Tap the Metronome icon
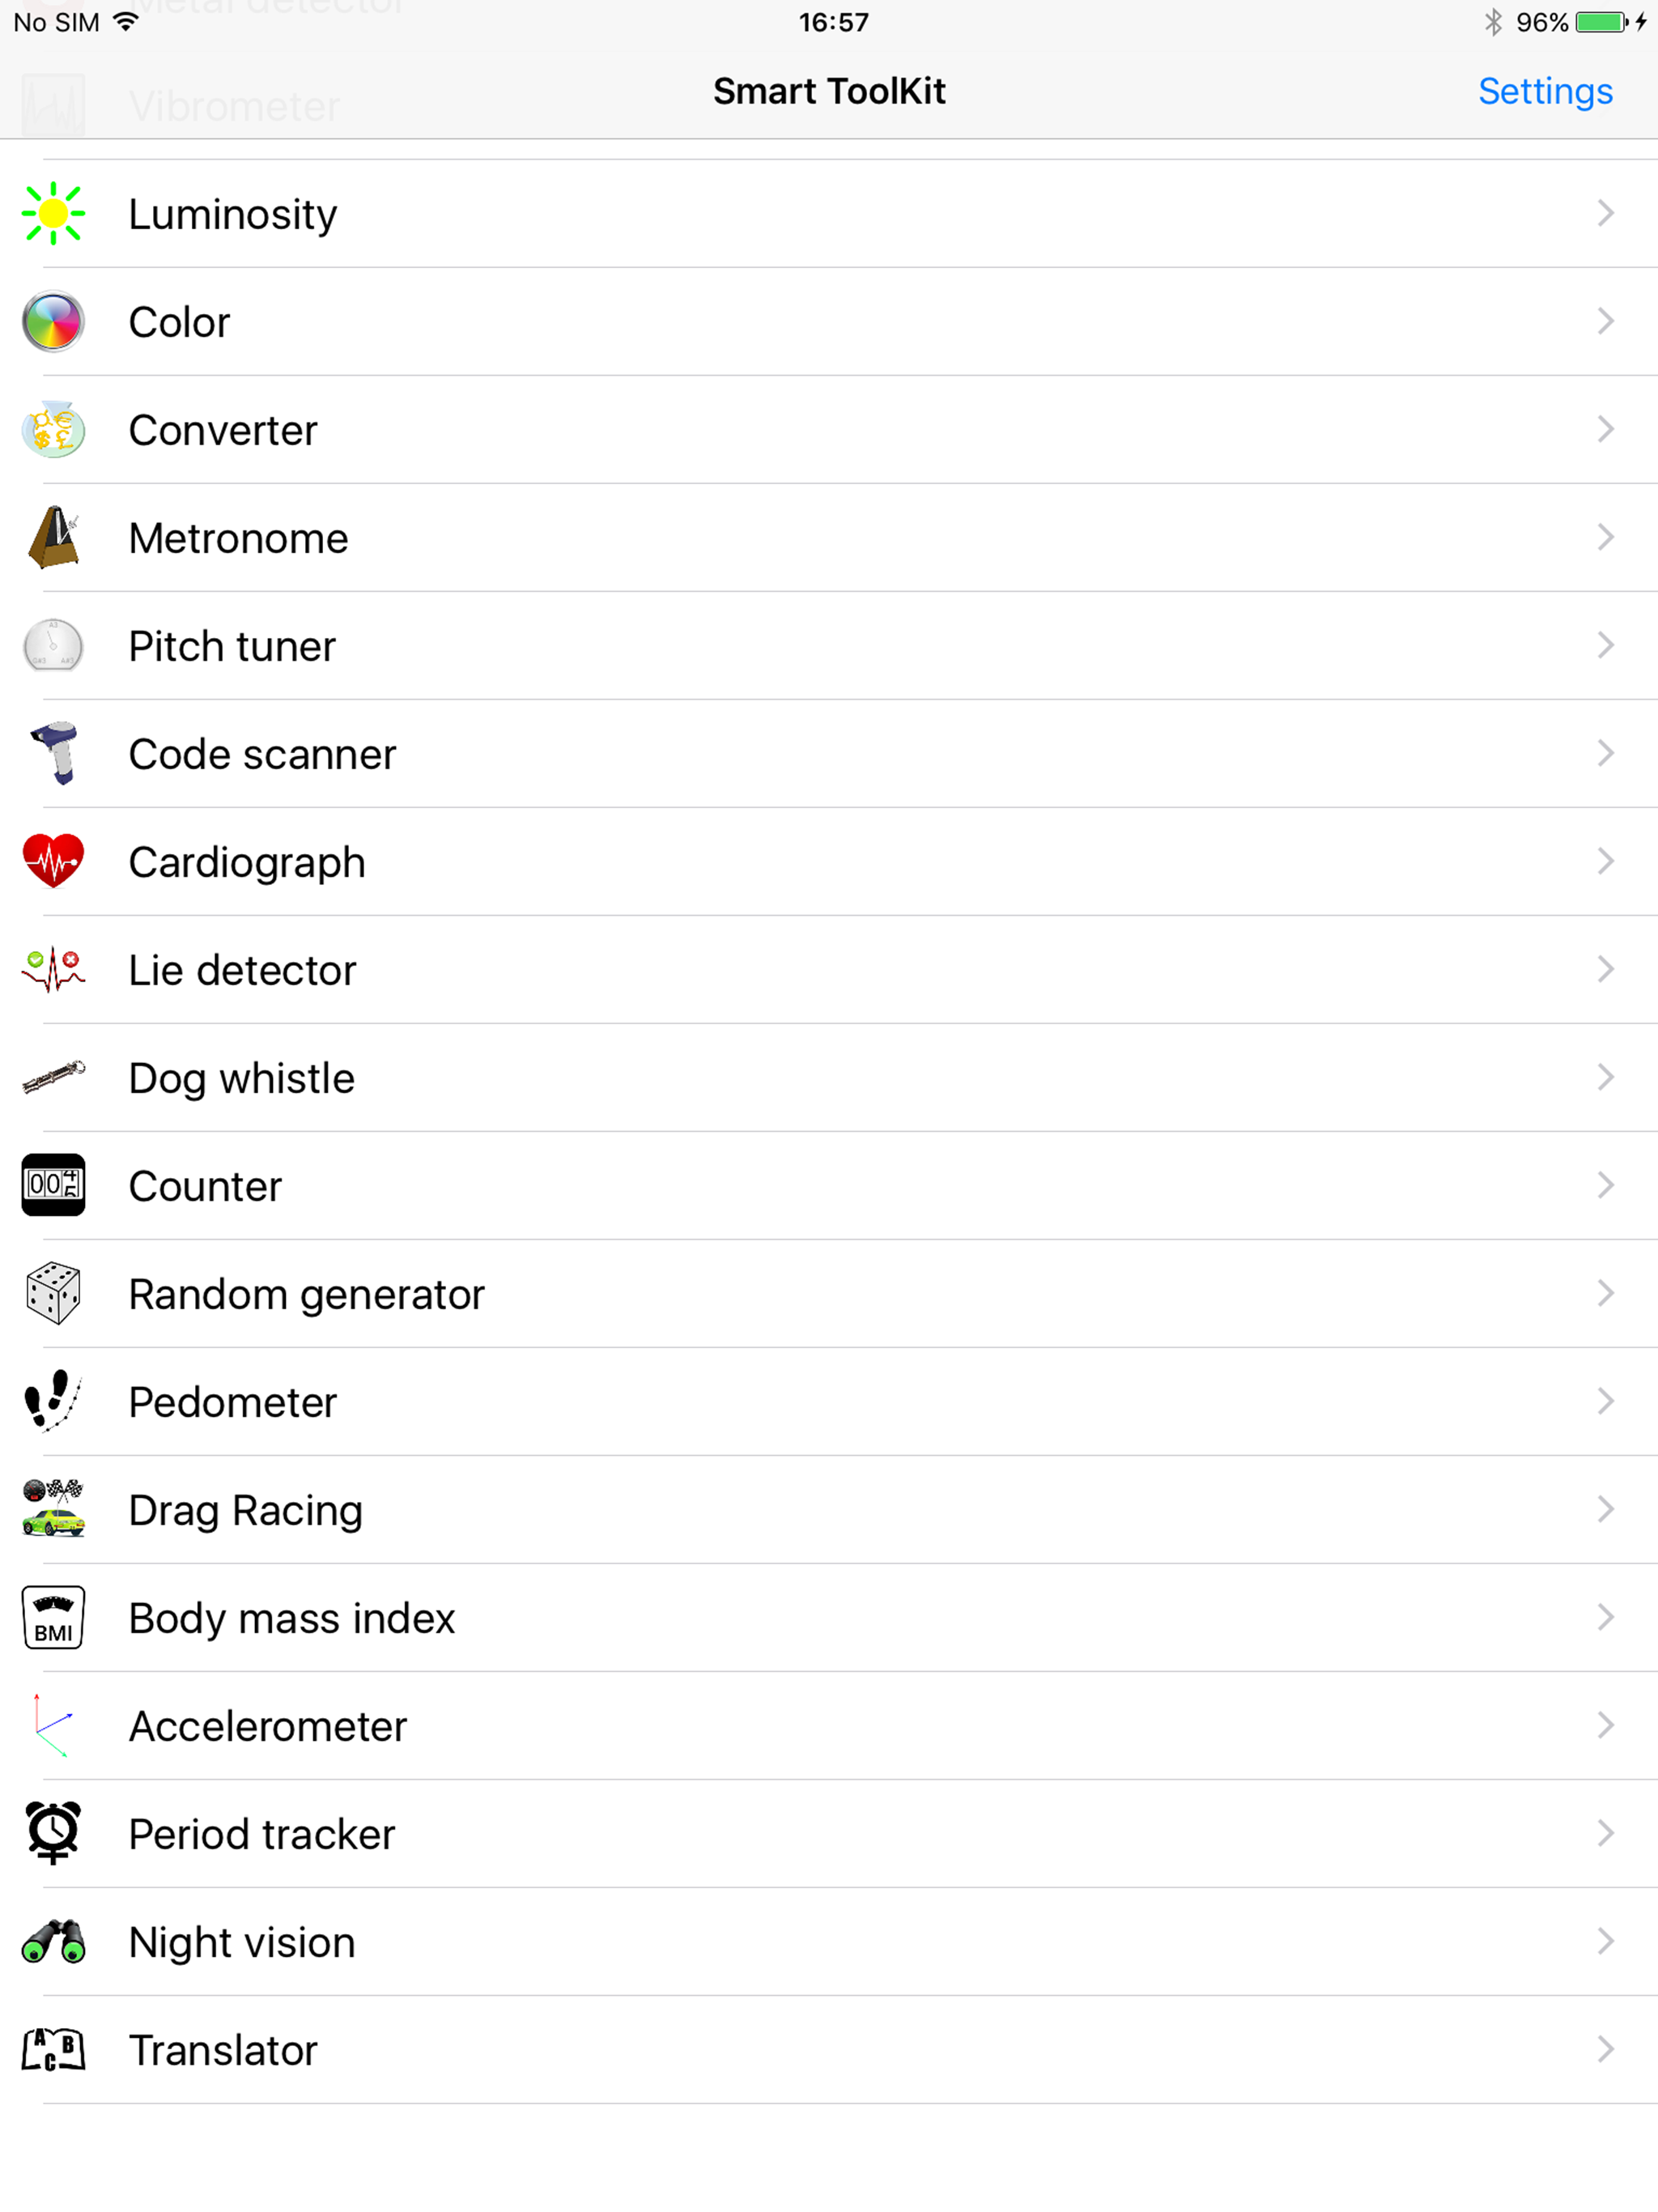1658x2212 pixels. (x=54, y=537)
